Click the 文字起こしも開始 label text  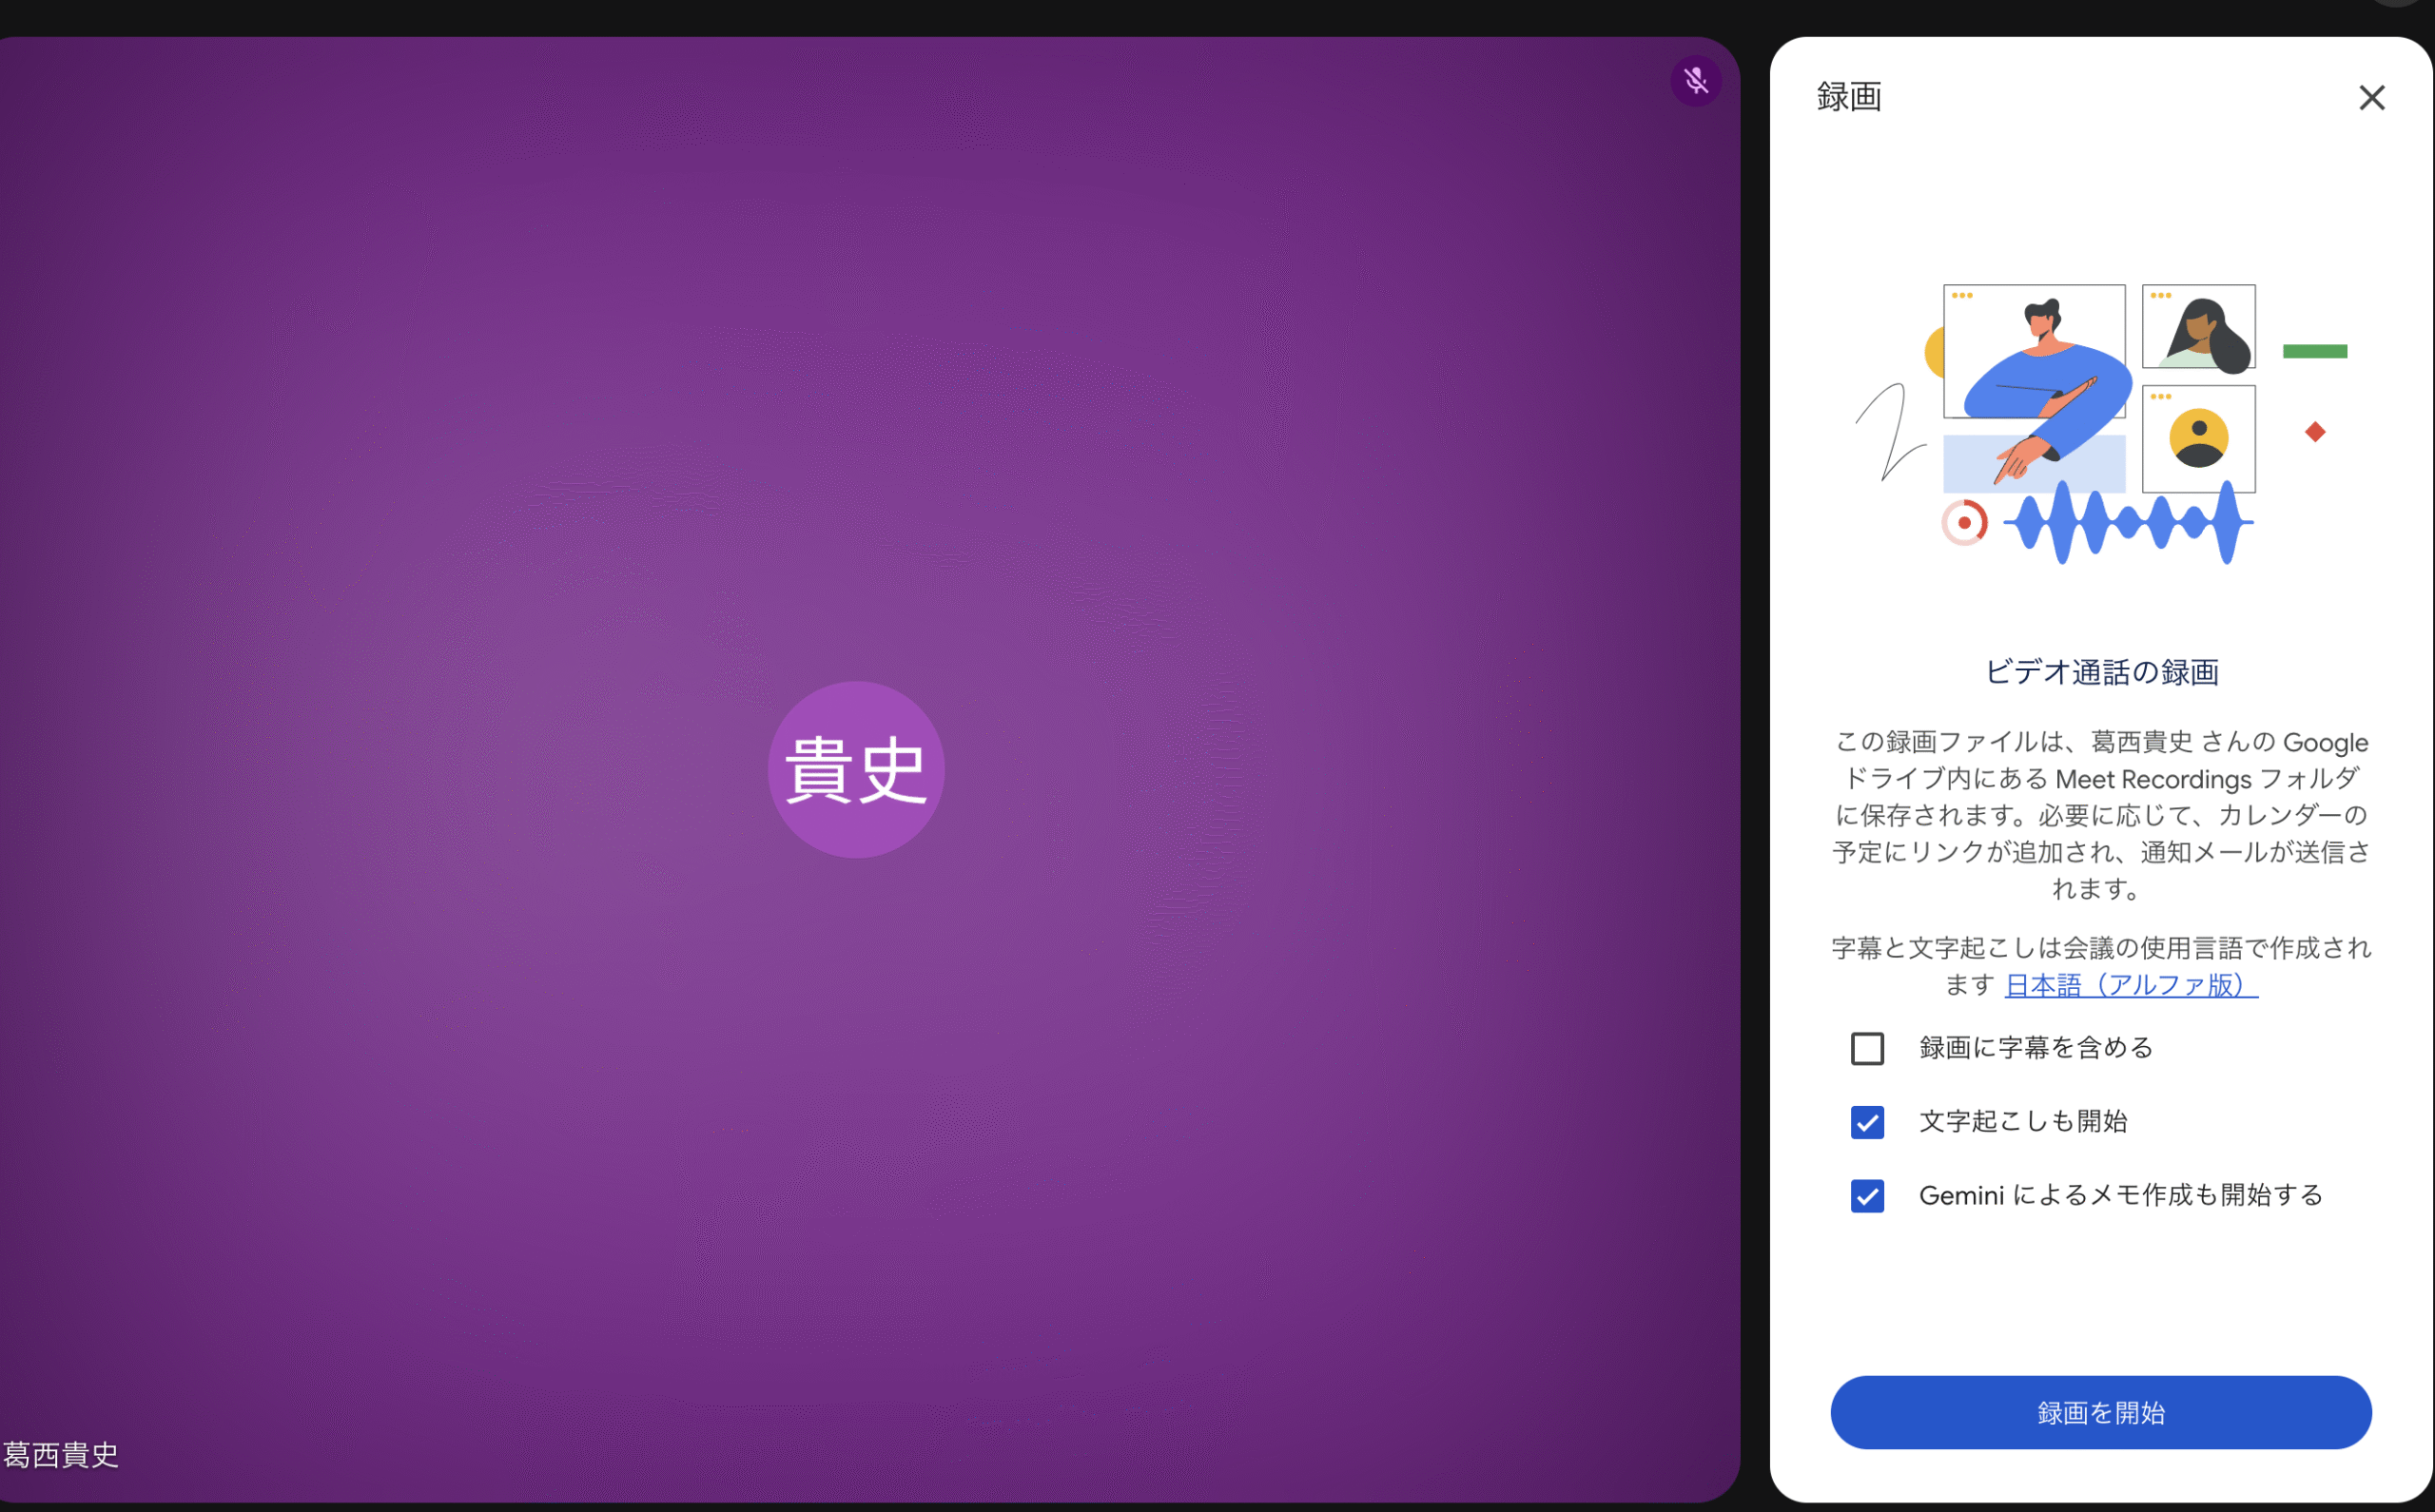pos(2022,1121)
